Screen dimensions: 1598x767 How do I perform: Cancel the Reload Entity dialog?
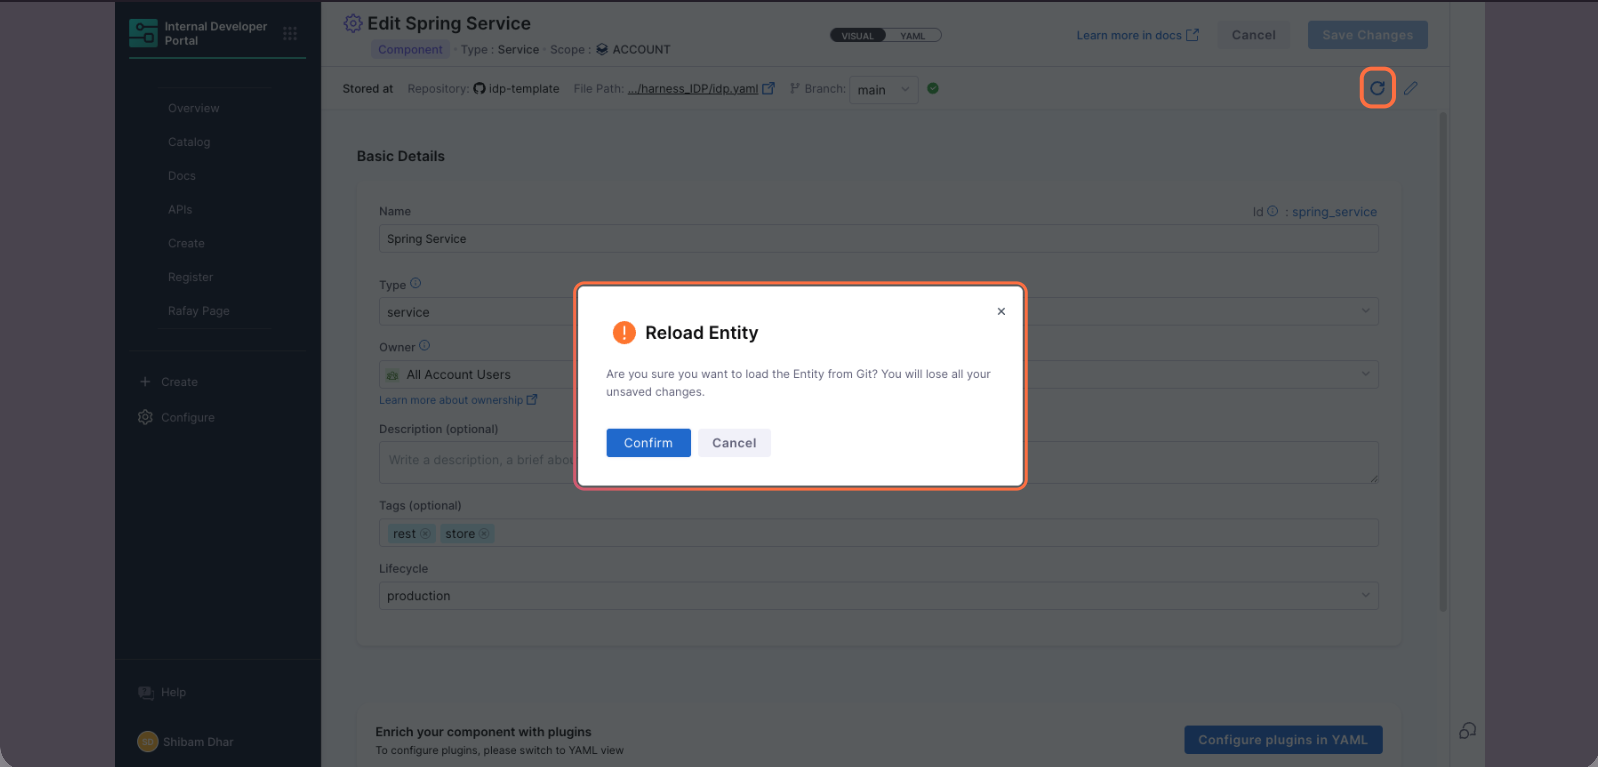[x=734, y=443]
